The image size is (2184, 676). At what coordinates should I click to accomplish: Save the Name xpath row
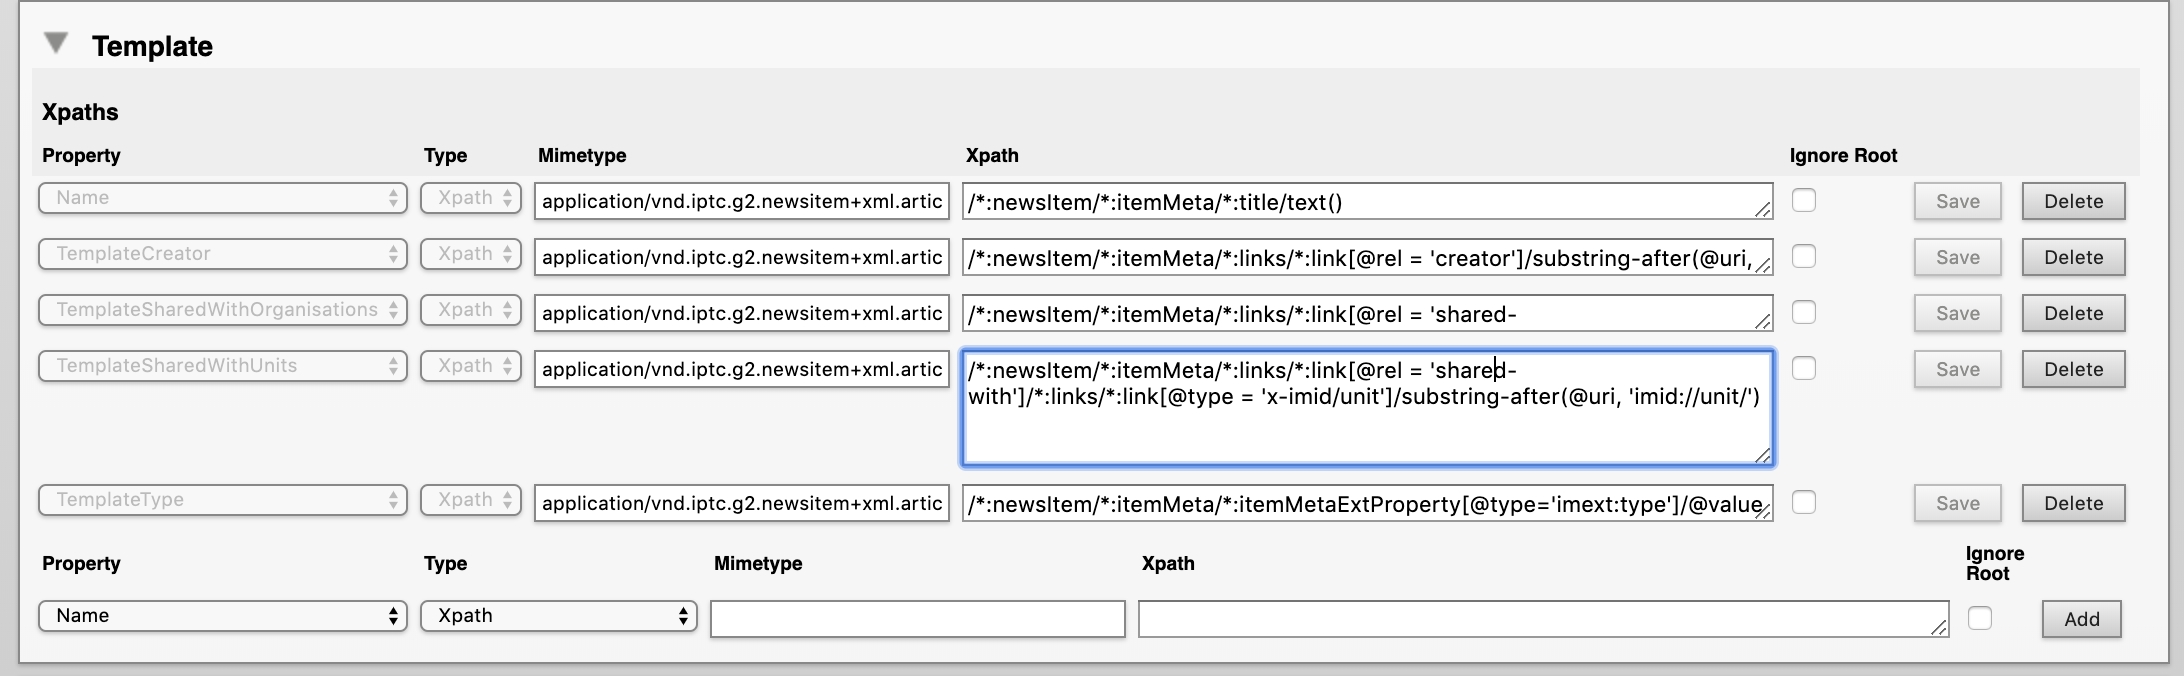tap(1957, 202)
